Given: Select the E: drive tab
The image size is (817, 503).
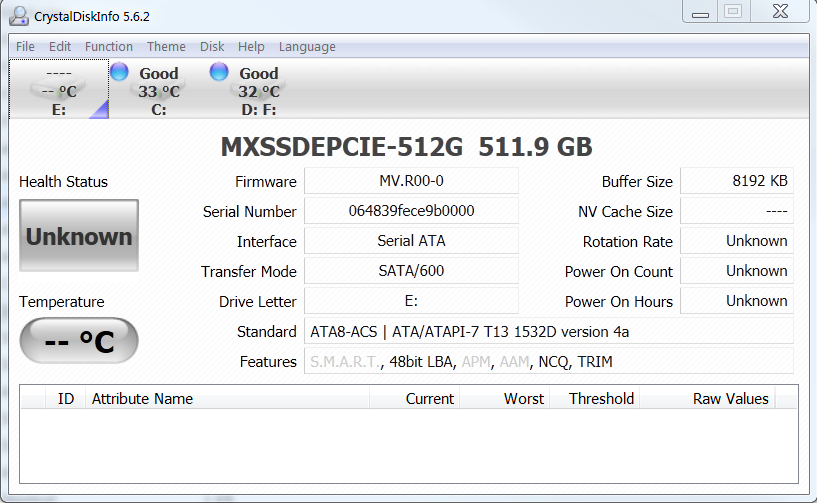Looking at the screenshot, I should pyautogui.click(x=59, y=90).
